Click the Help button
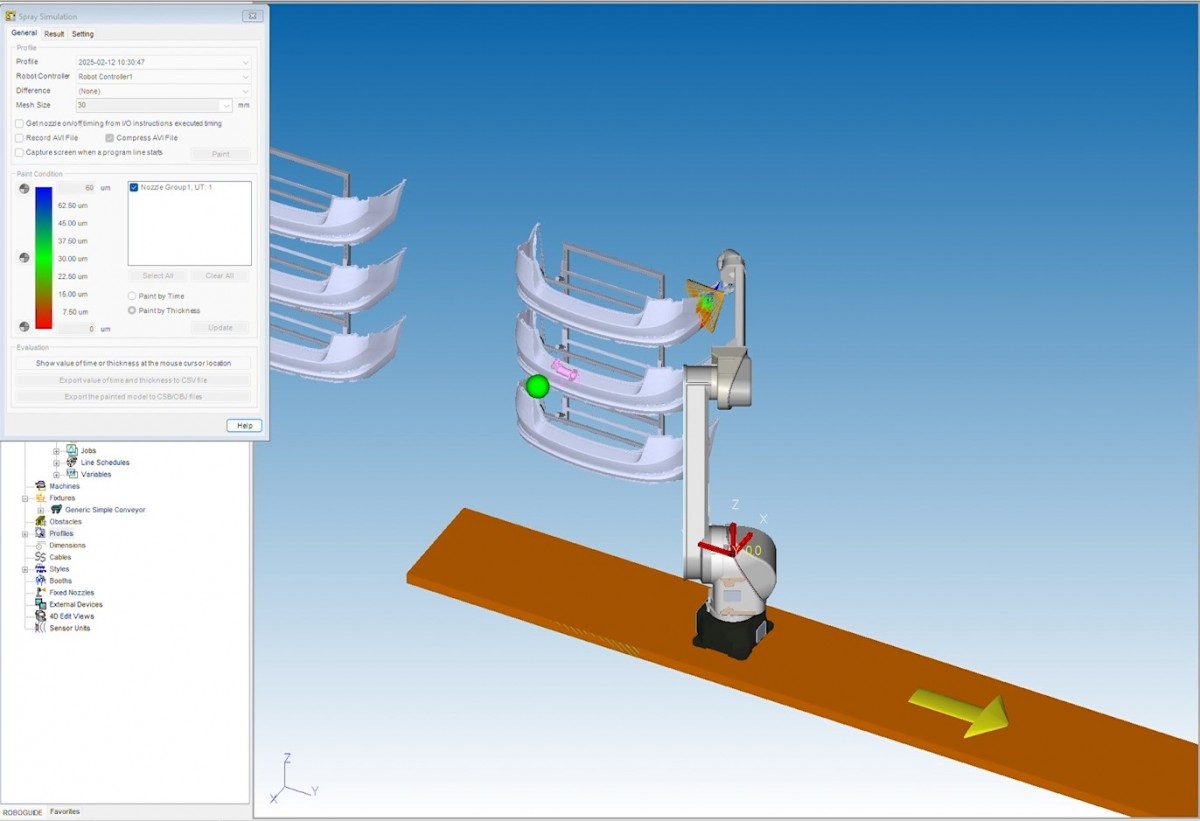The height and width of the screenshot is (821, 1200). [x=243, y=426]
